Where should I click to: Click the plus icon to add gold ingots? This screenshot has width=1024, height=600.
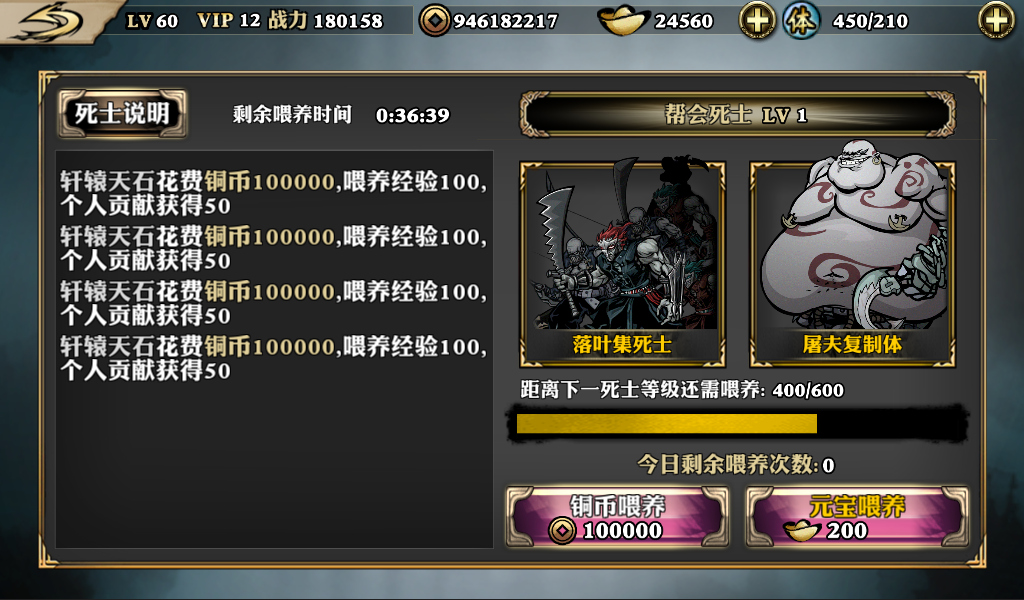pyautogui.click(x=757, y=20)
